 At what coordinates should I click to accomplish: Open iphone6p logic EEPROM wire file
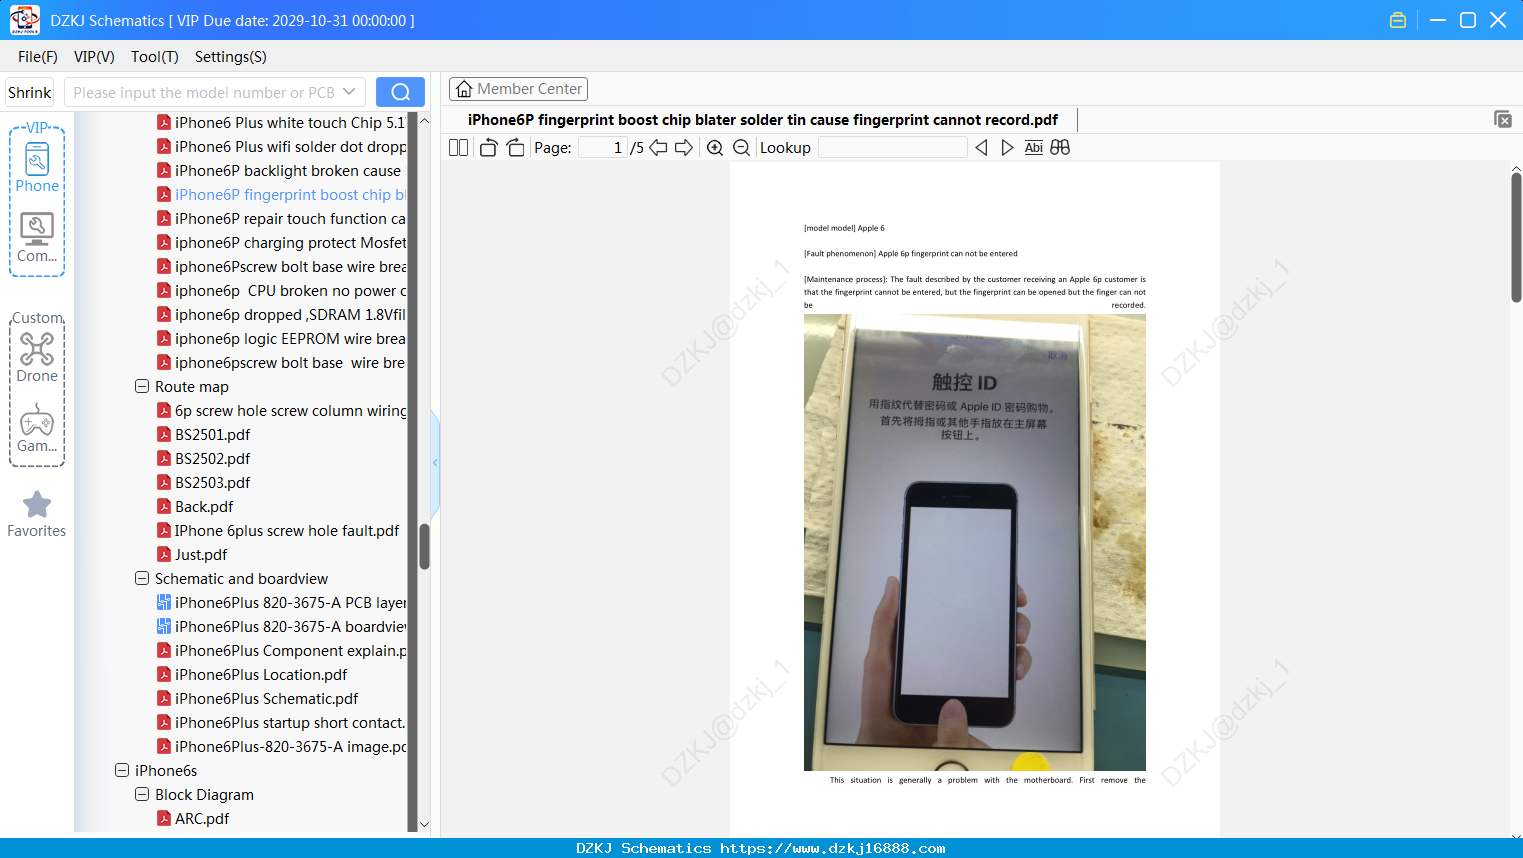282,338
